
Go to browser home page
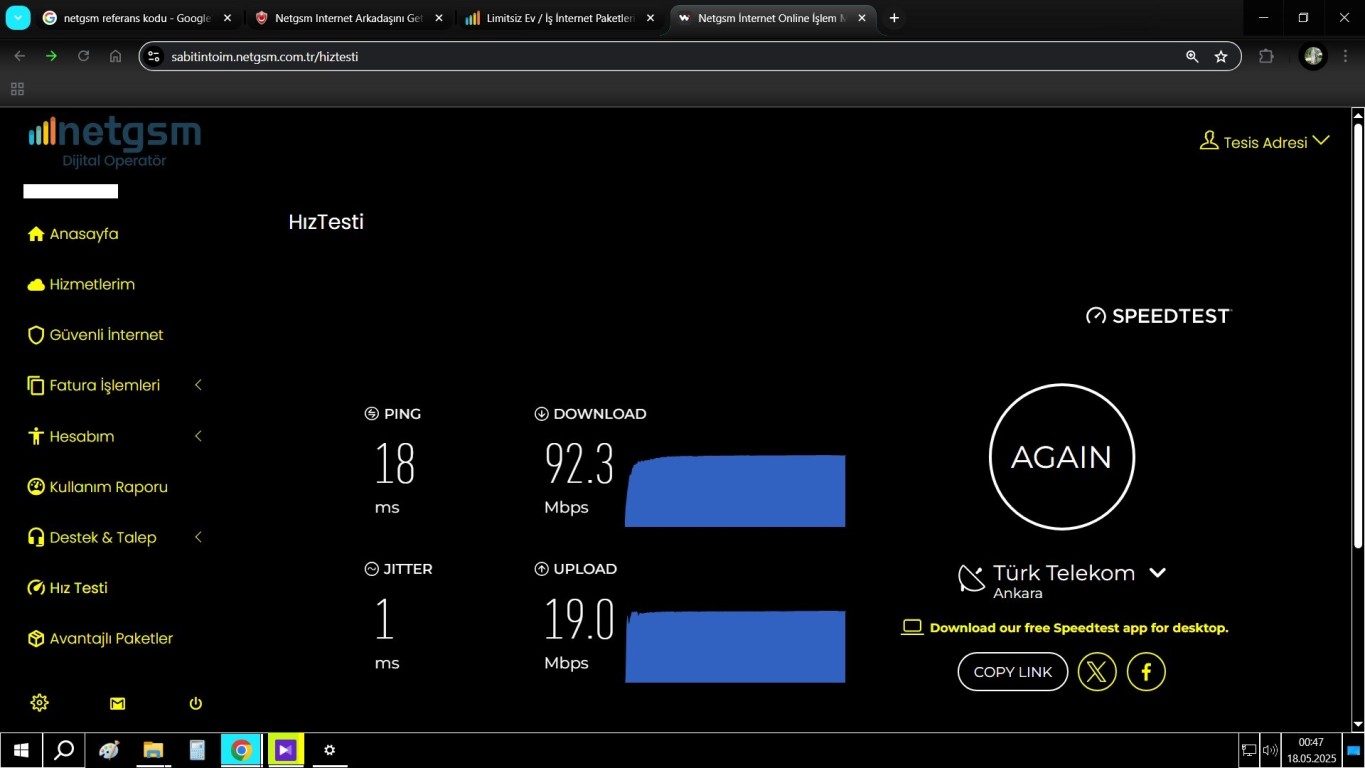(x=116, y=57)
